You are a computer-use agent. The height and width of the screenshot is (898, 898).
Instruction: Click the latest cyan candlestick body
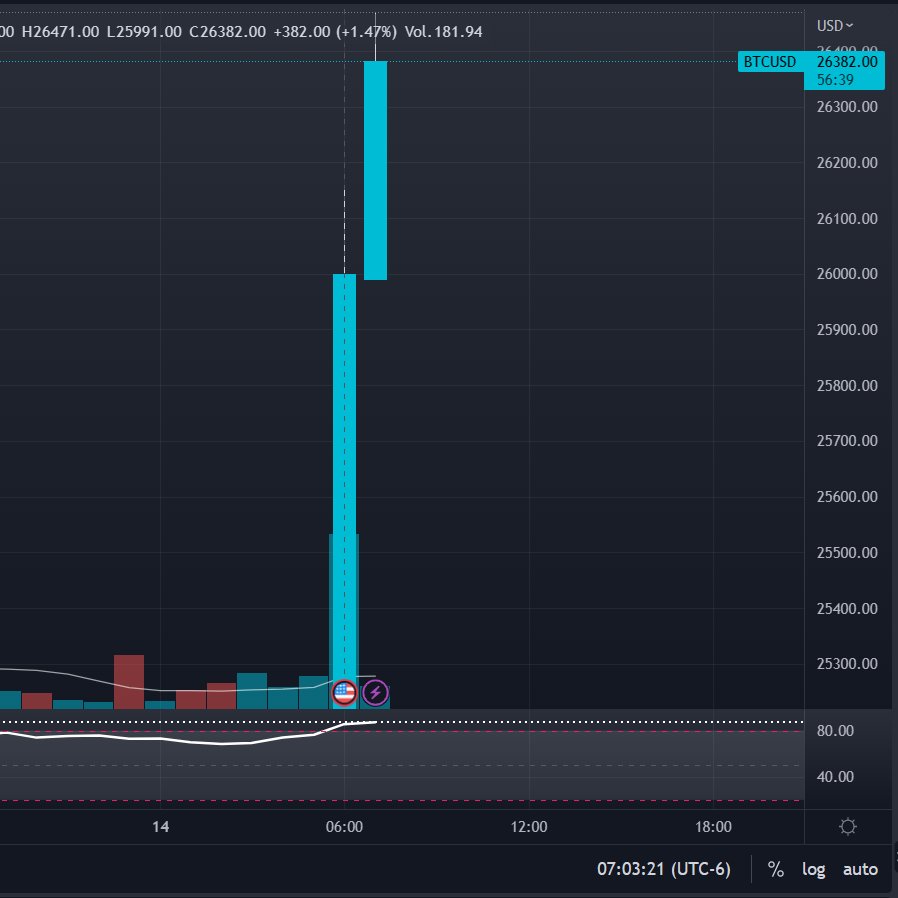(x=375, y=170)
